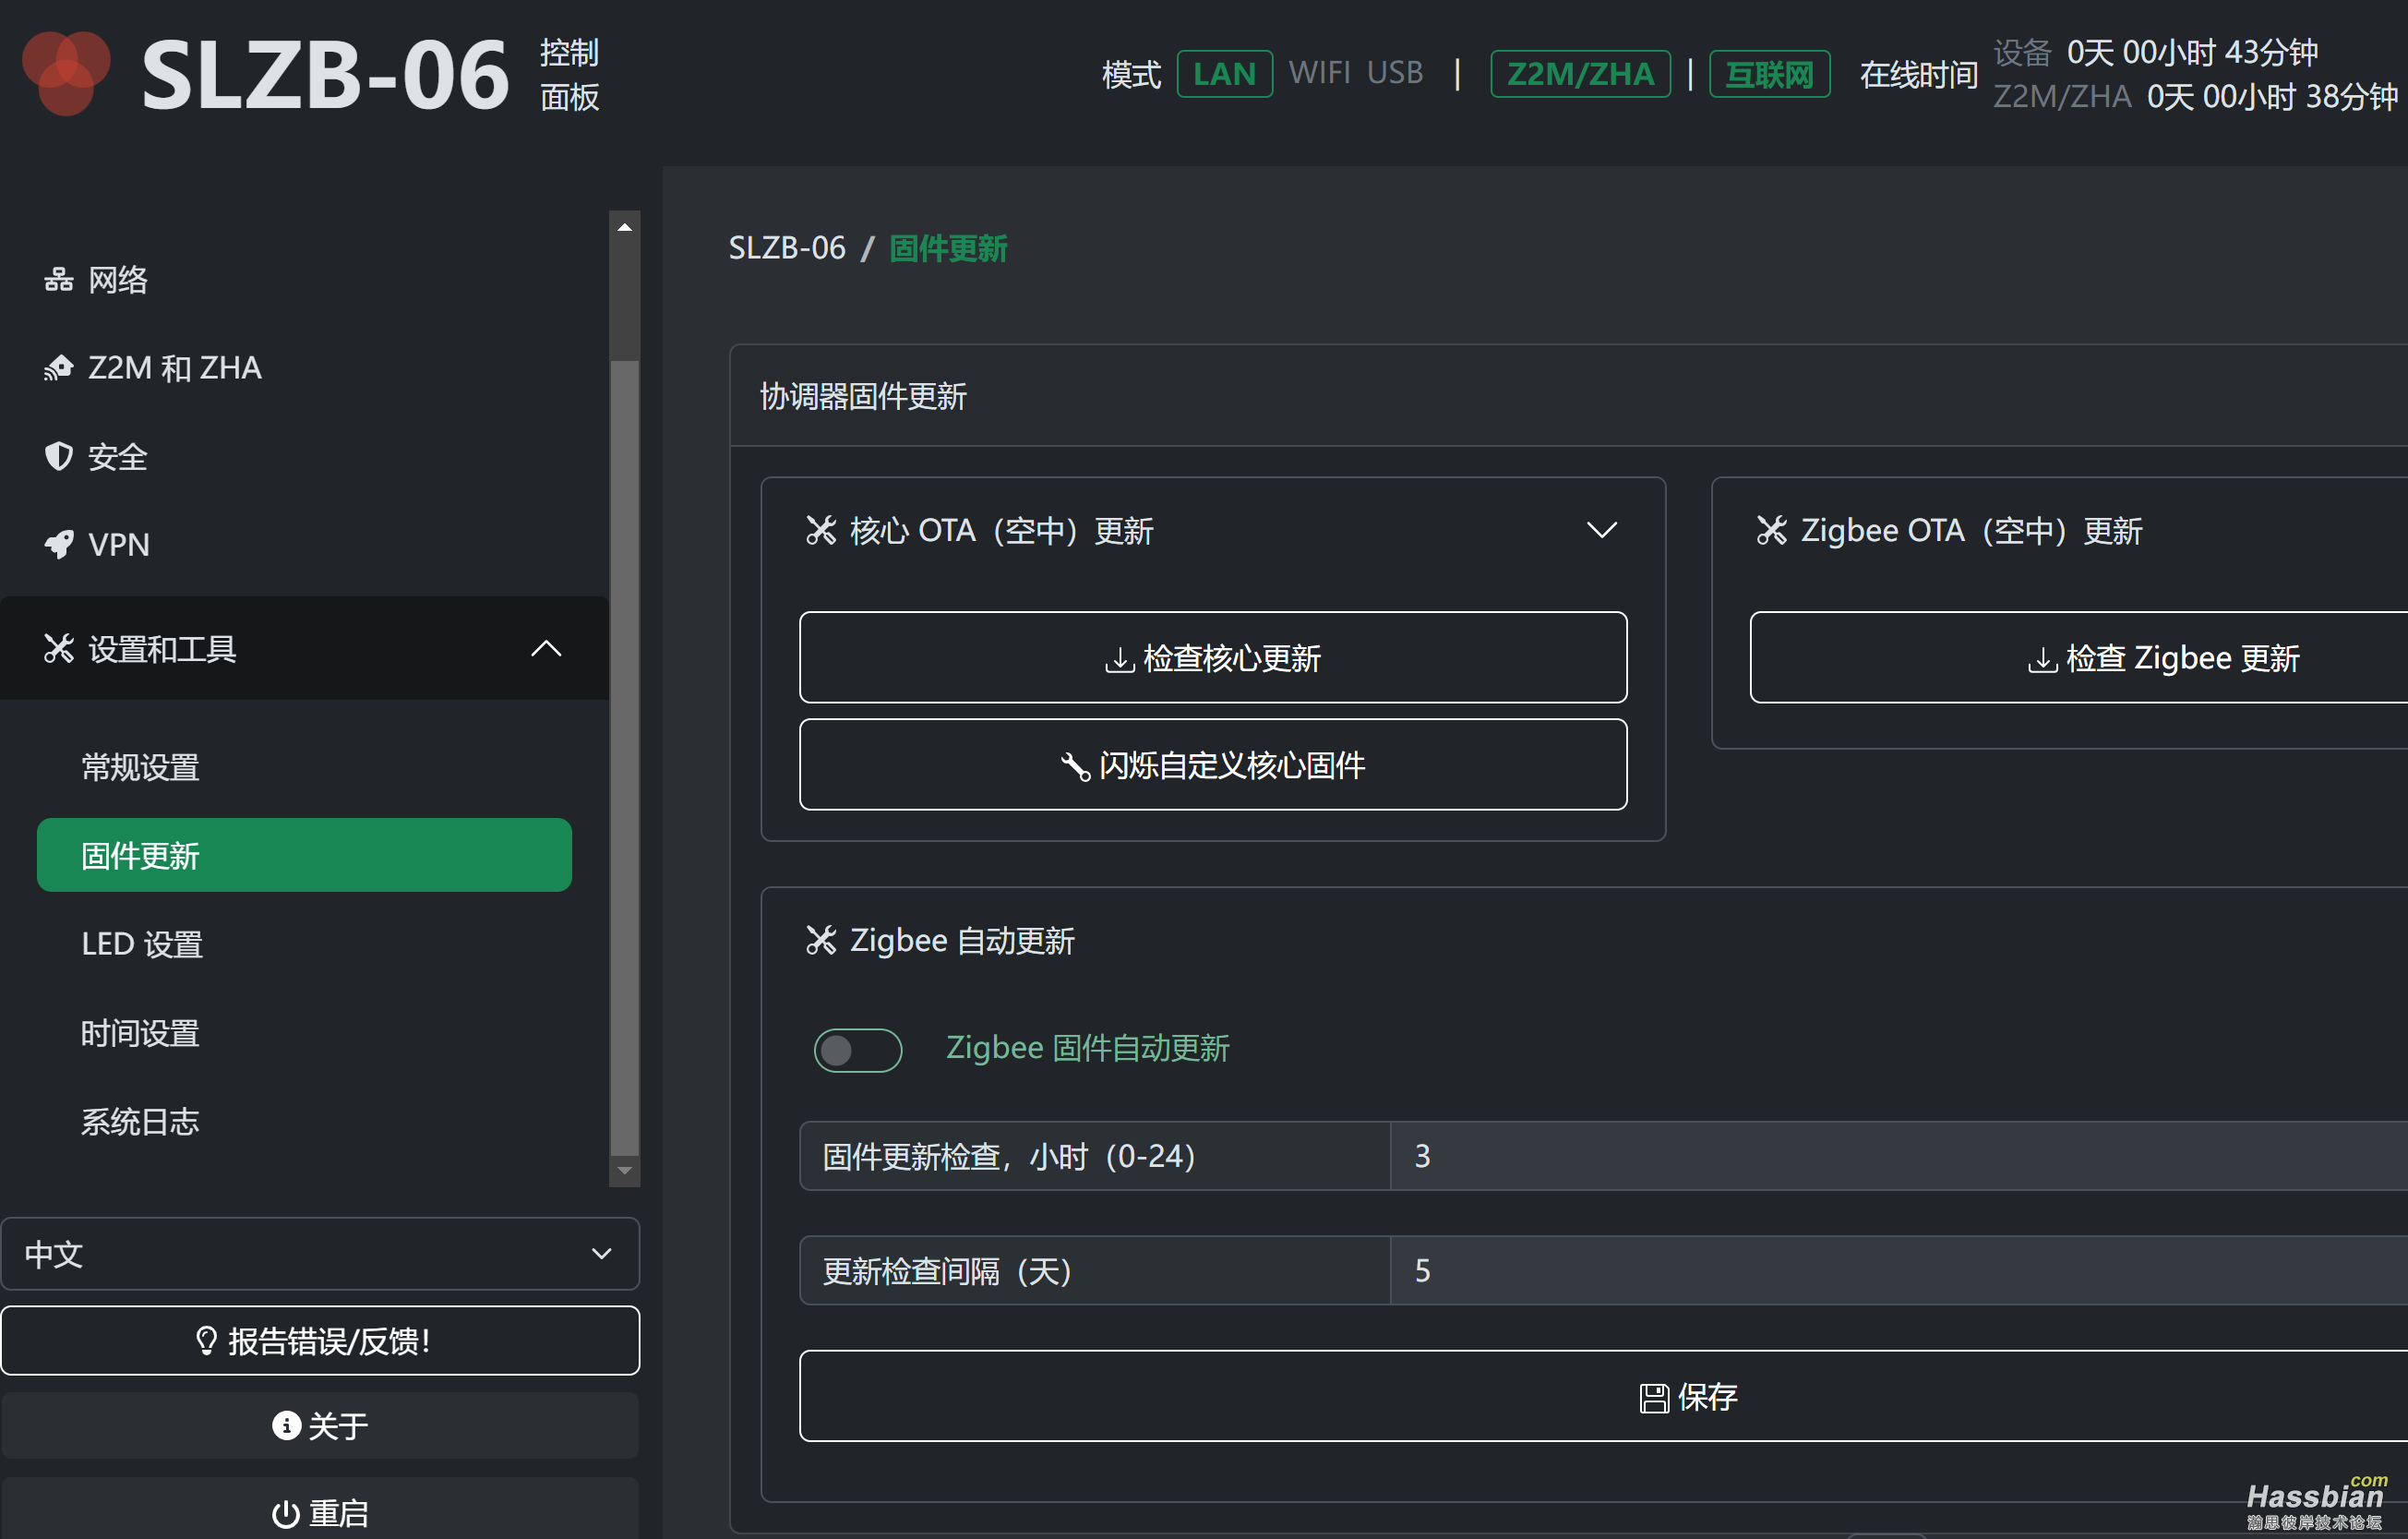
Task: Click the tools icon beside 设置和工具
Action: click(58, 648)
